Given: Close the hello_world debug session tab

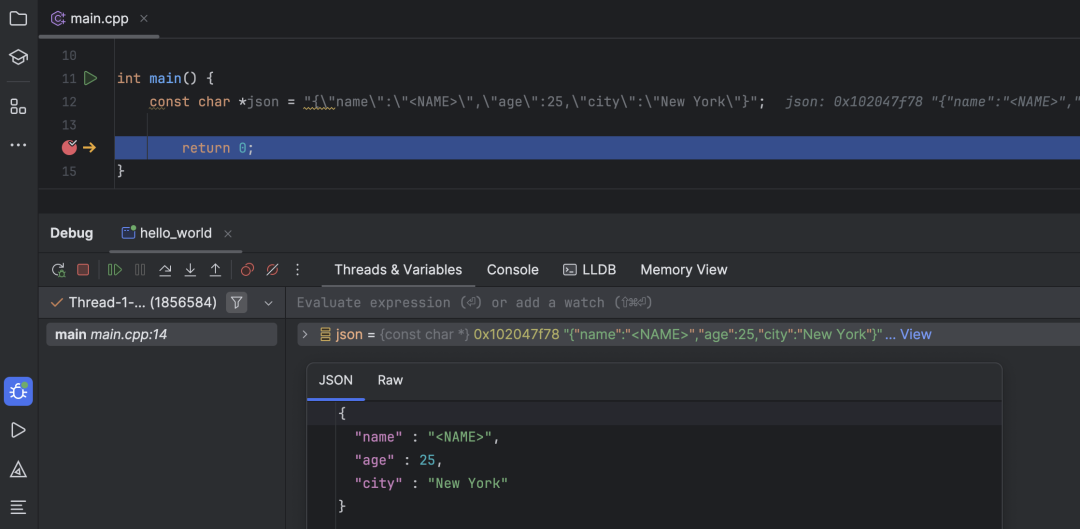Looking at the screenshot, I should coord(228,234).
